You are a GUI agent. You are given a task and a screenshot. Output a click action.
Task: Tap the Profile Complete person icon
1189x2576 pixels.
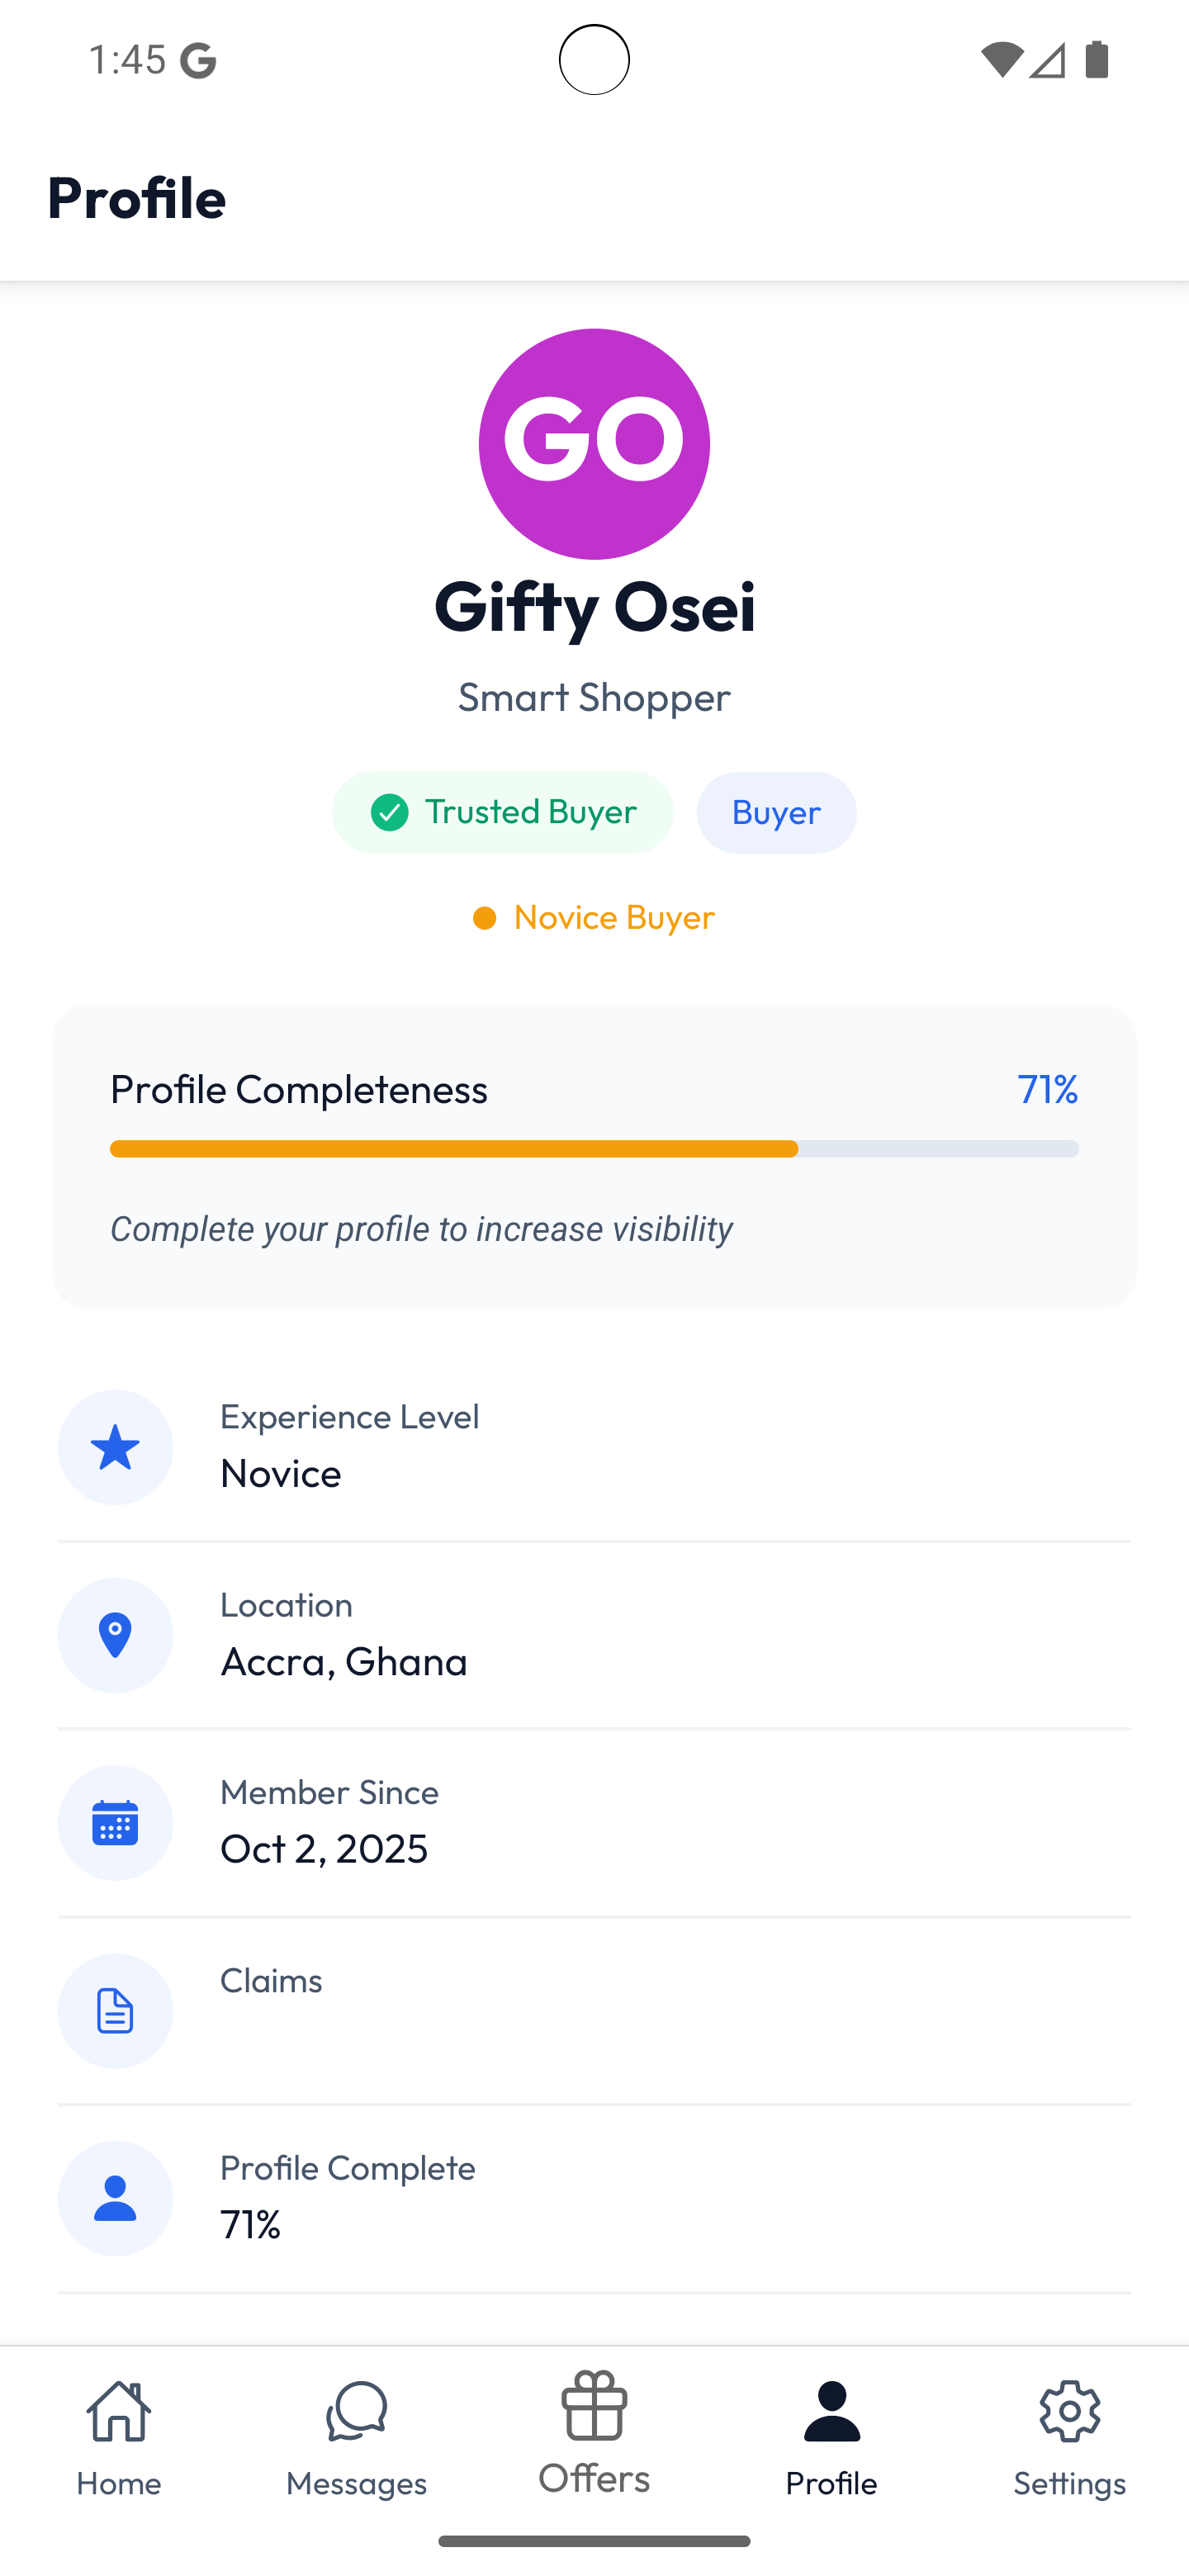click(115, 2198)
